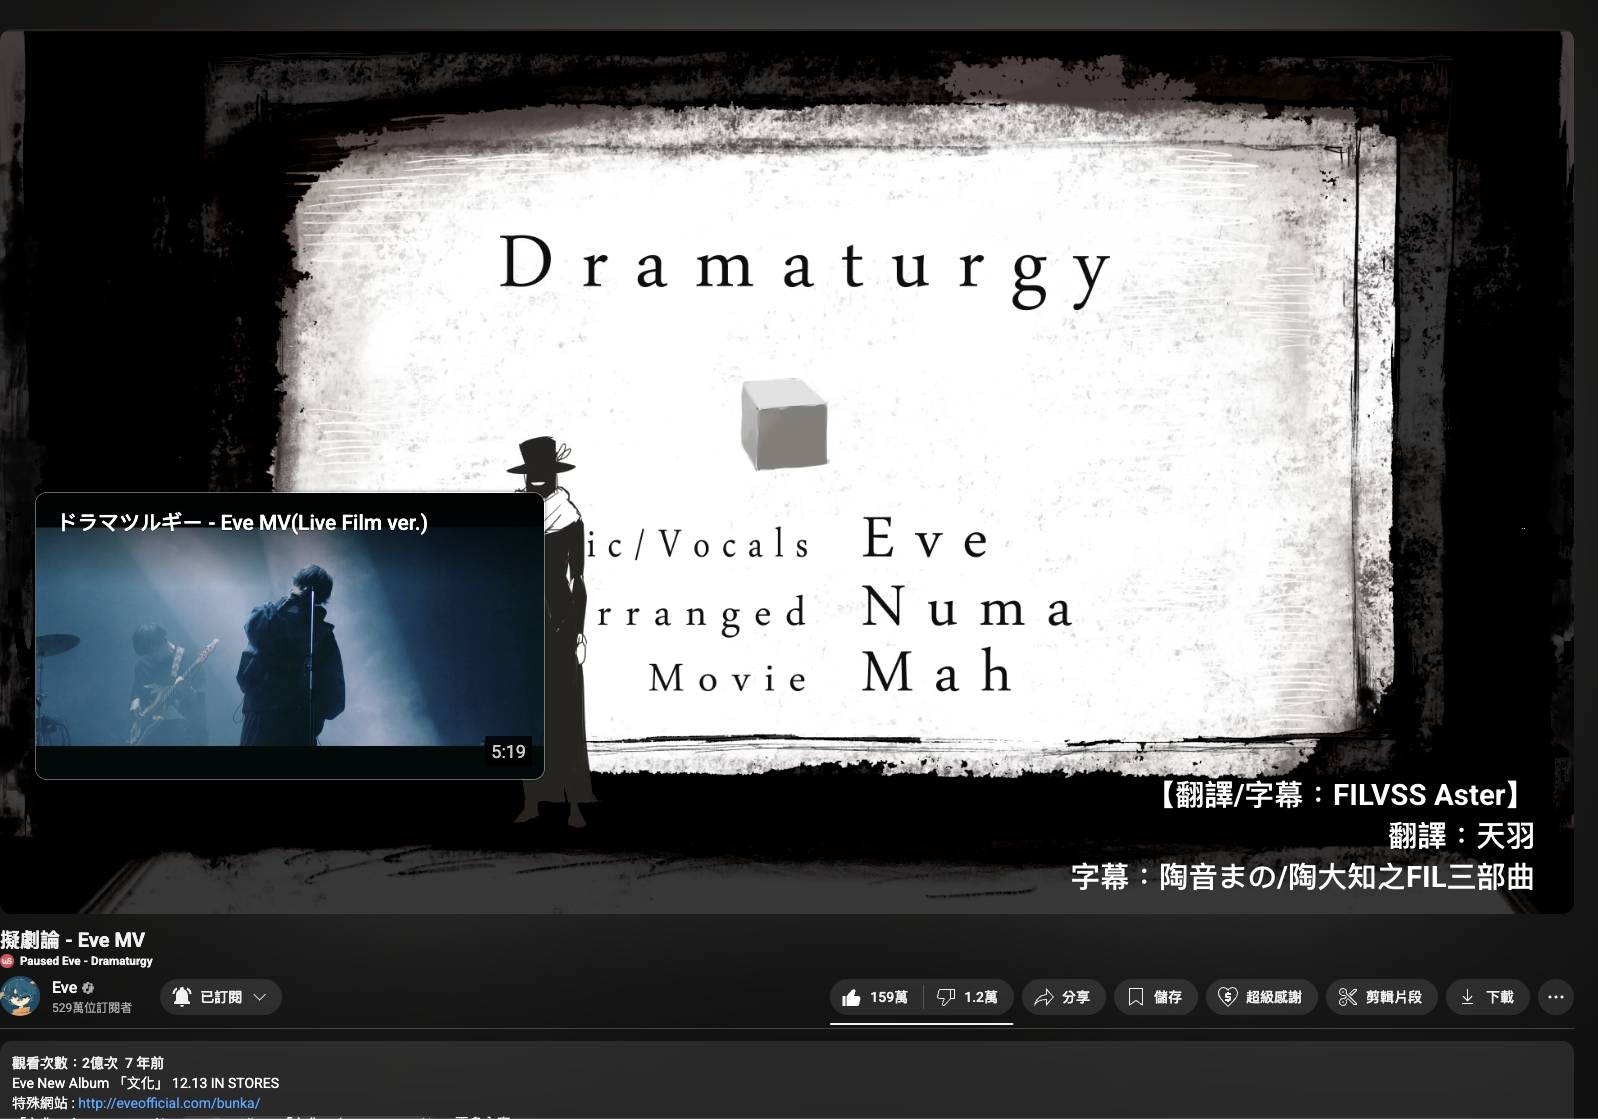This screenshot has height=1119, width=1598.
Task: Visit the eveofficial.com/bunka link
Action: click(x=169, y=1103)
